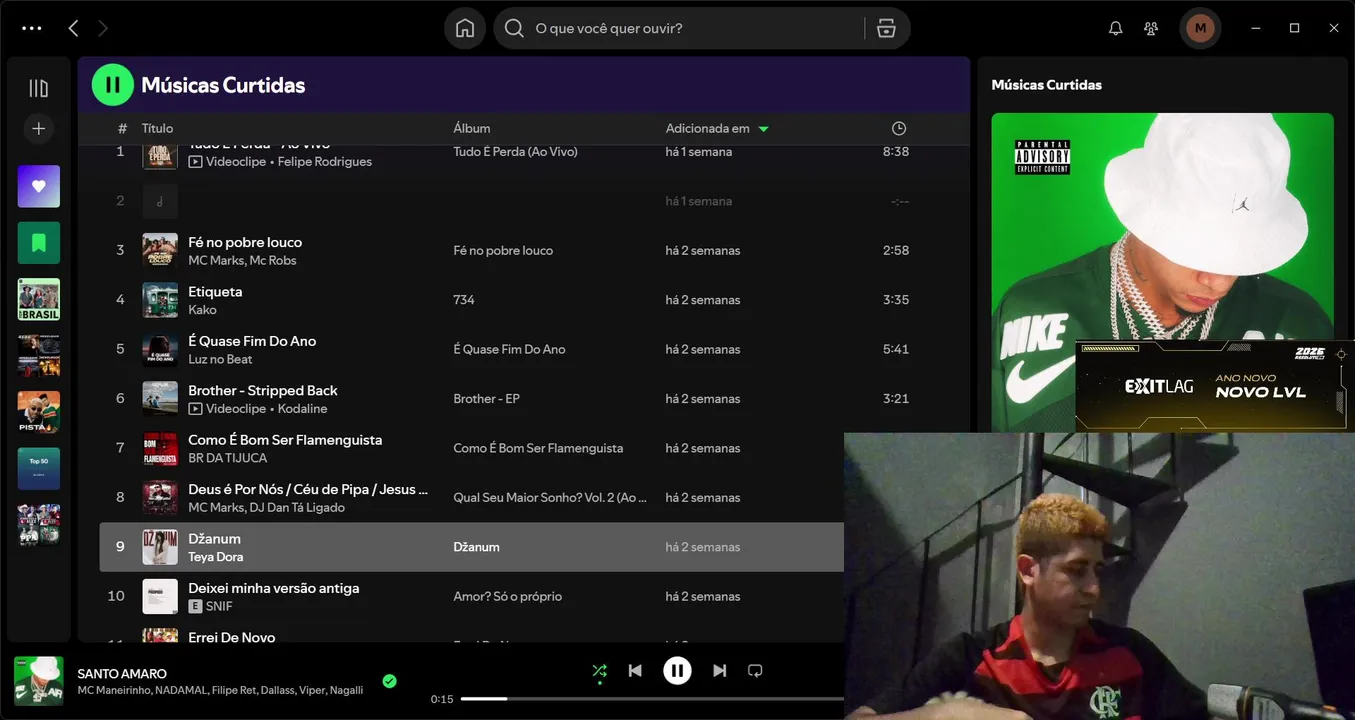Pause Músicas Curtidas with green button
Screen dimensions: 1355x720
tap(113, 85)
